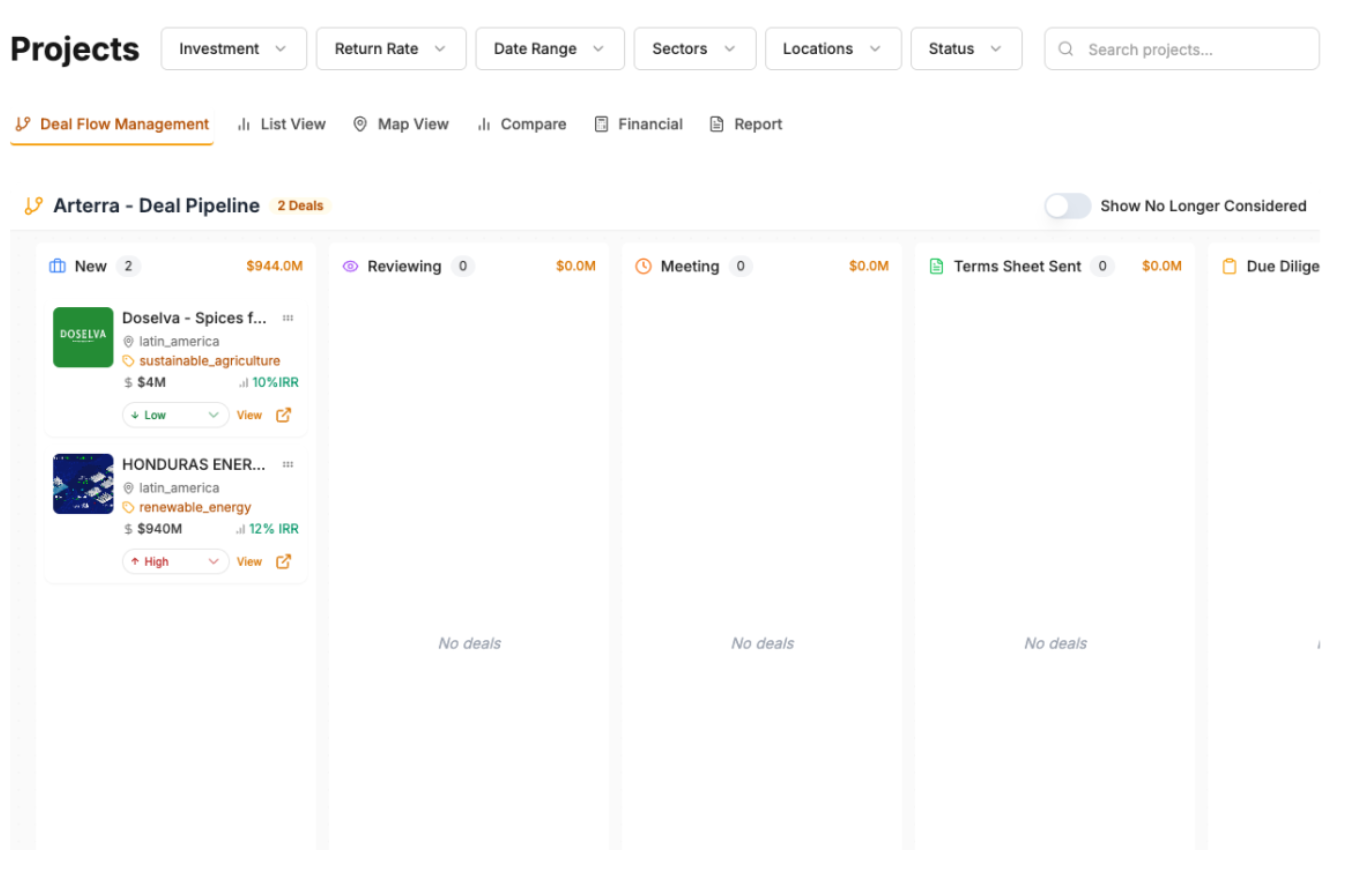
Task: Click the dollar icon beside $940M
Action: pos(128,529)
